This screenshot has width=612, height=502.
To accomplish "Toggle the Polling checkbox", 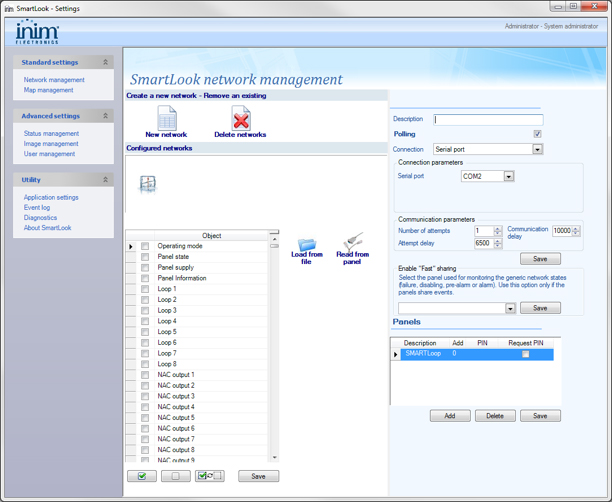I will click(537, 134).
